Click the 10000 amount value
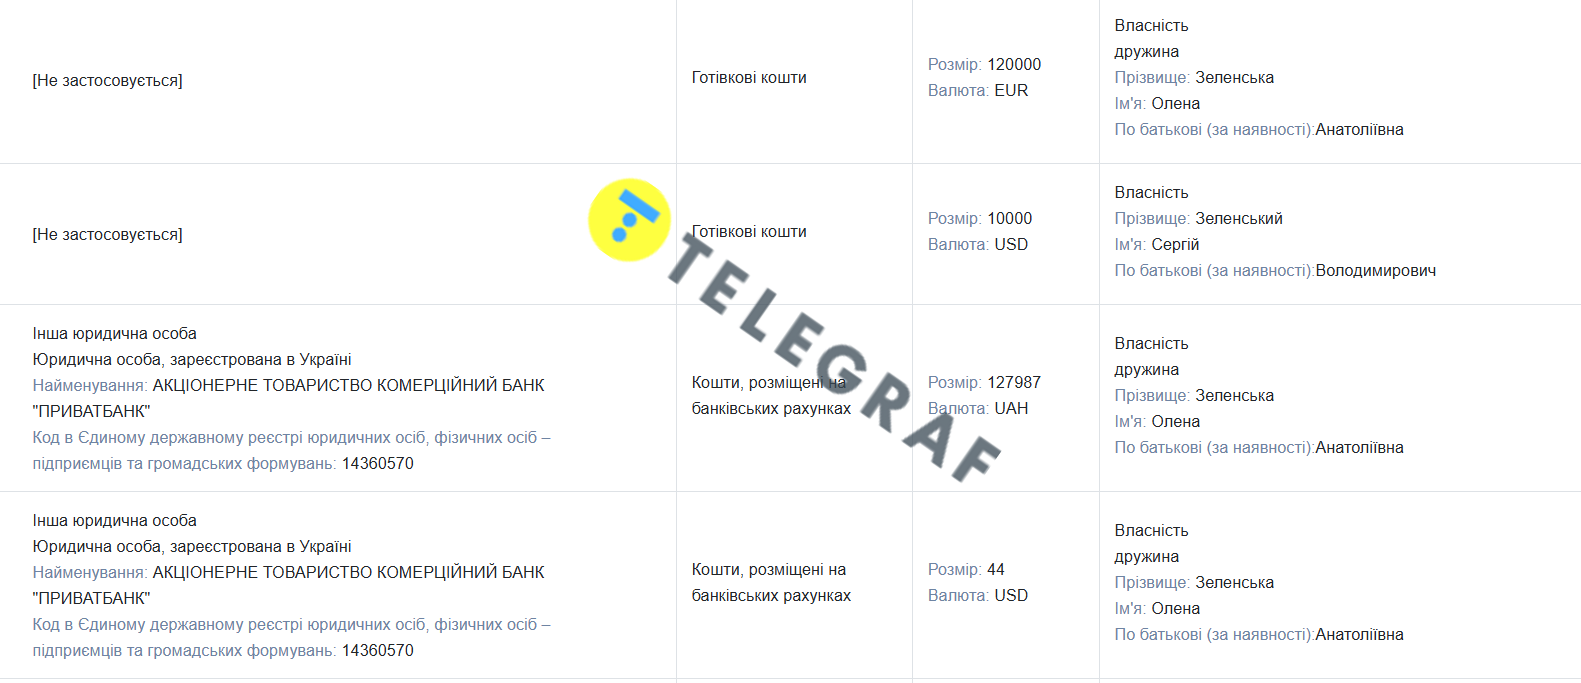Screen dimensions: 1581x683 tap(1009, 218)
